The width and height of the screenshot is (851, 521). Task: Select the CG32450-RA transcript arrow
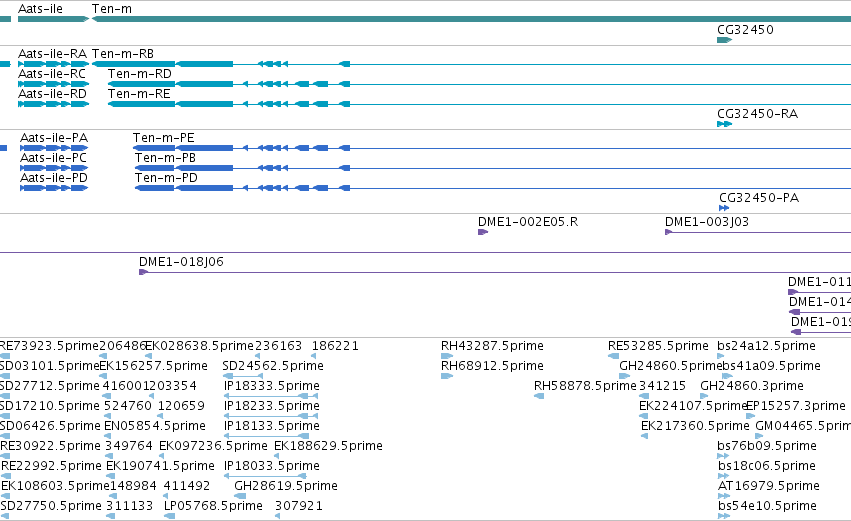(x=725, y=124)
